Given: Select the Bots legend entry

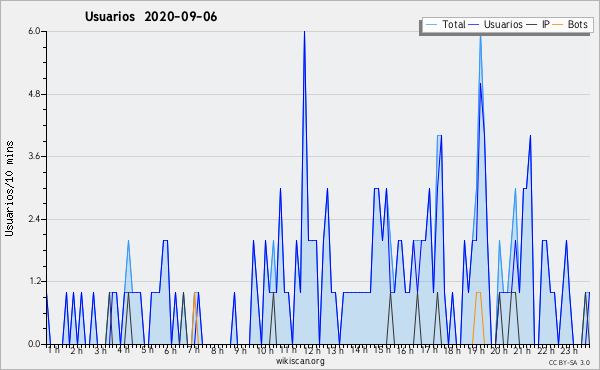Looking at the screenshot, I should click(x=570, y=24).
